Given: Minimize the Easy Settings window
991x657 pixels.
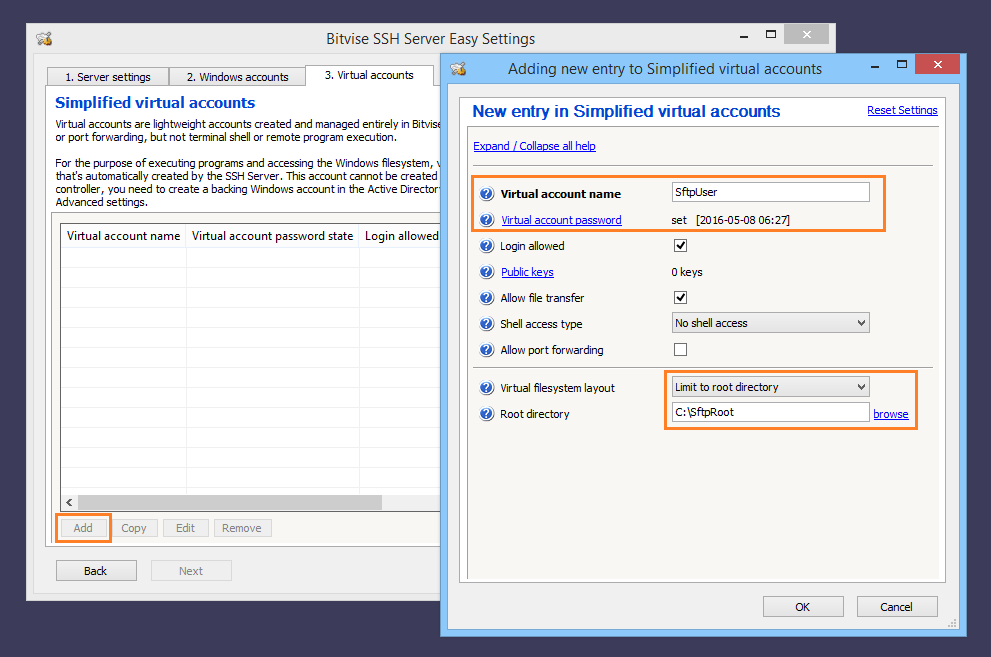Looking at the screenshot, I should pyautogui.click(x=744, y=36).
